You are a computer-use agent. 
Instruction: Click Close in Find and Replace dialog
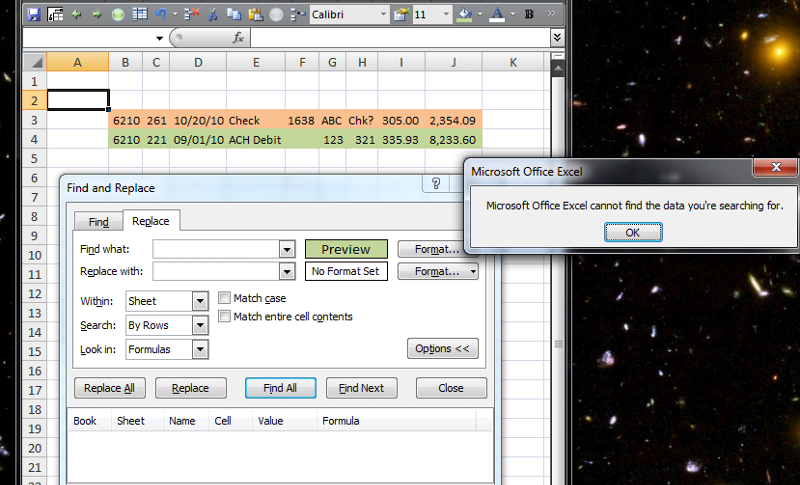[x=451, y=388]
